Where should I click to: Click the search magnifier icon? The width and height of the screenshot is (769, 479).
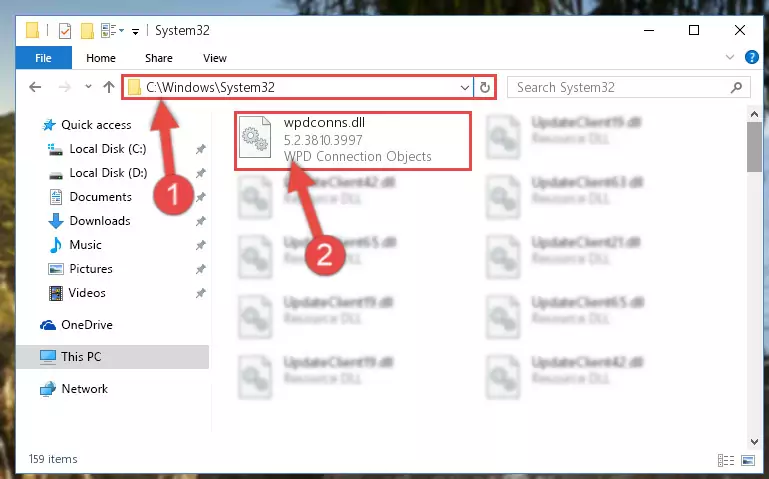coord(736,87)
